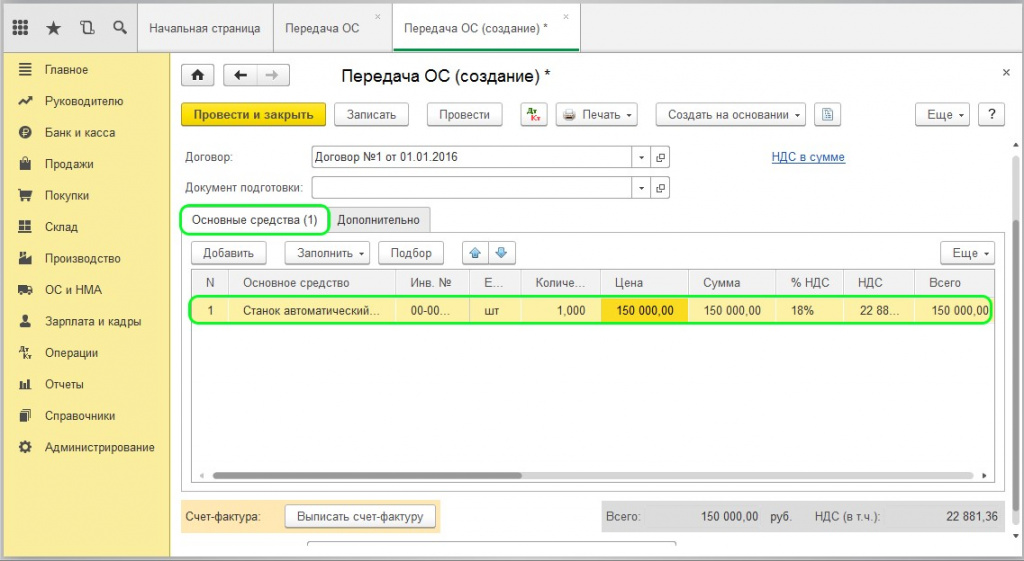Select Станок автоматический cell in row
This screenshot has height=561, width=1024.
312,310
